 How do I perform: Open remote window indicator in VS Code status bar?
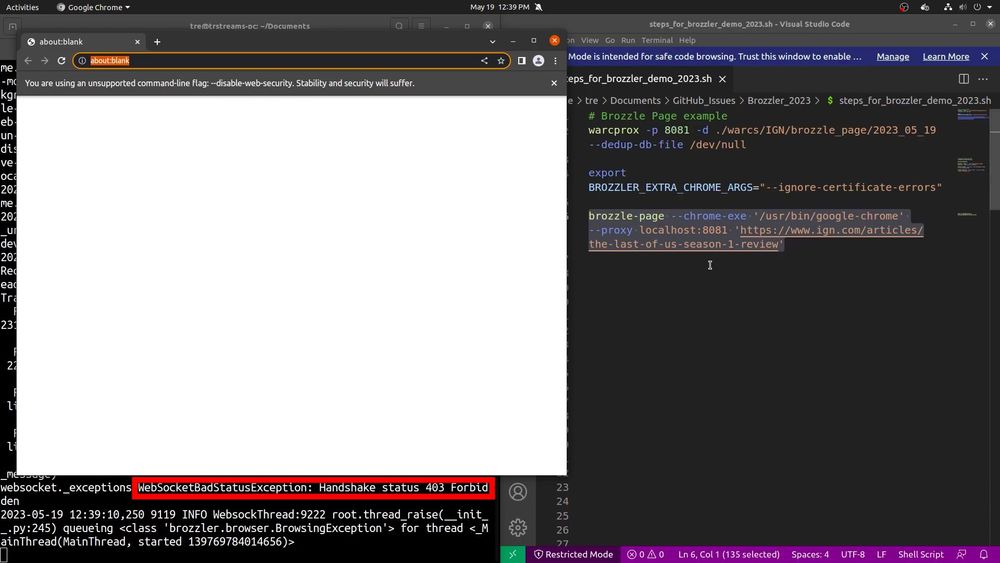tap(513, 555)
